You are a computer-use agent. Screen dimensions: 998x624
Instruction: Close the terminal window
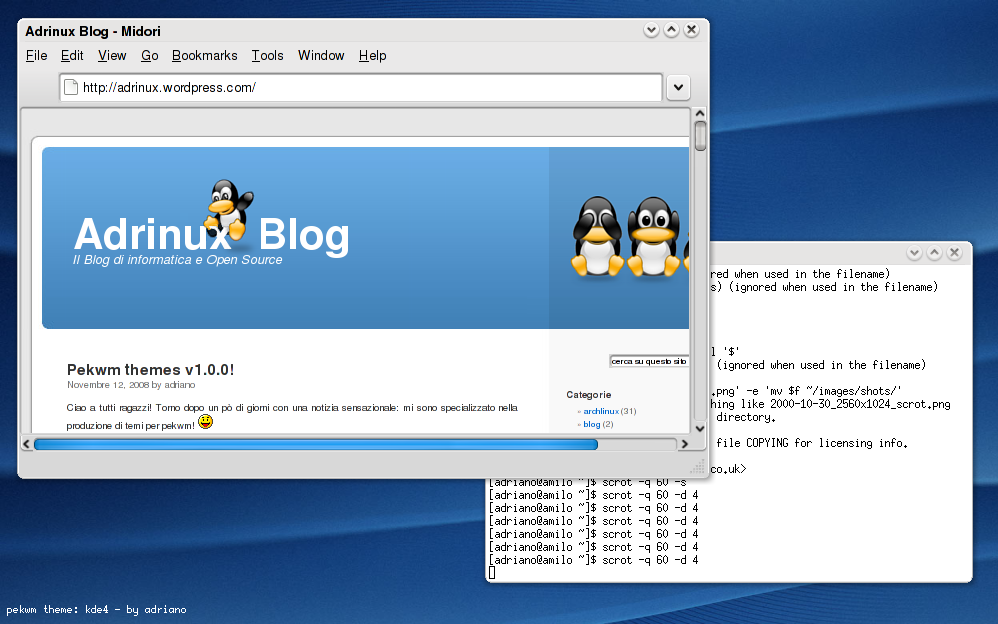pos(955,253)
